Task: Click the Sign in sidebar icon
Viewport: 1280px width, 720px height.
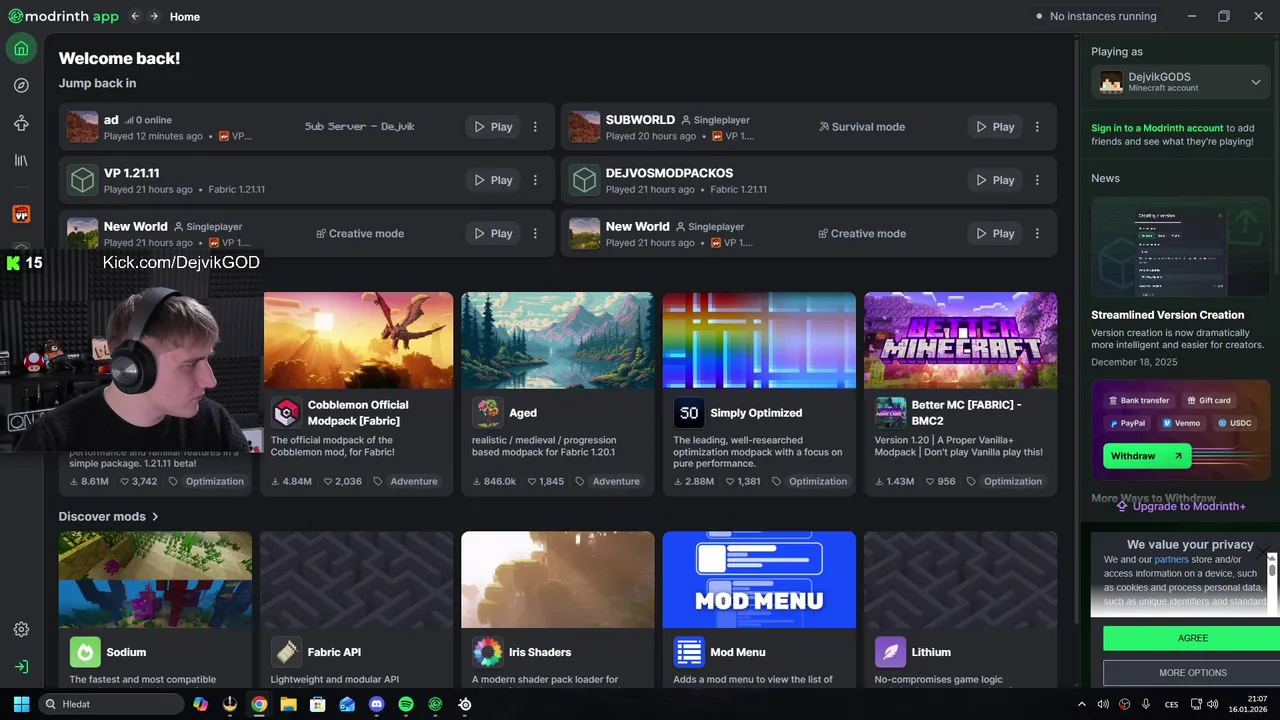Action: click(x=21, y=666)
